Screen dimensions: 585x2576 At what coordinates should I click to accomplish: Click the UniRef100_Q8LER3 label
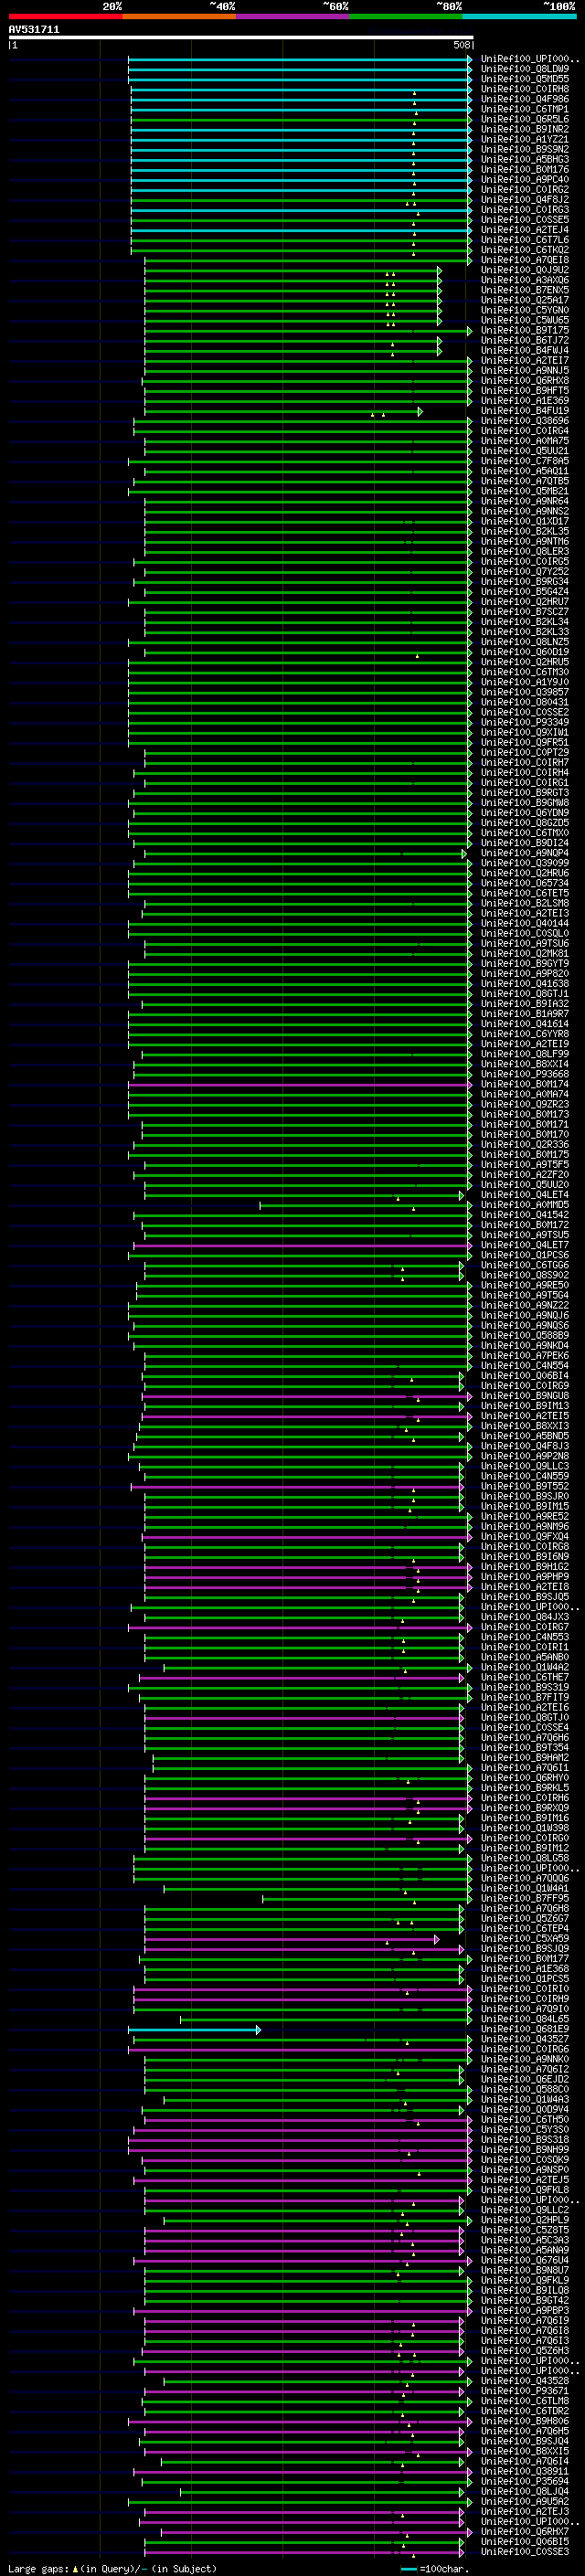point(525,552)
